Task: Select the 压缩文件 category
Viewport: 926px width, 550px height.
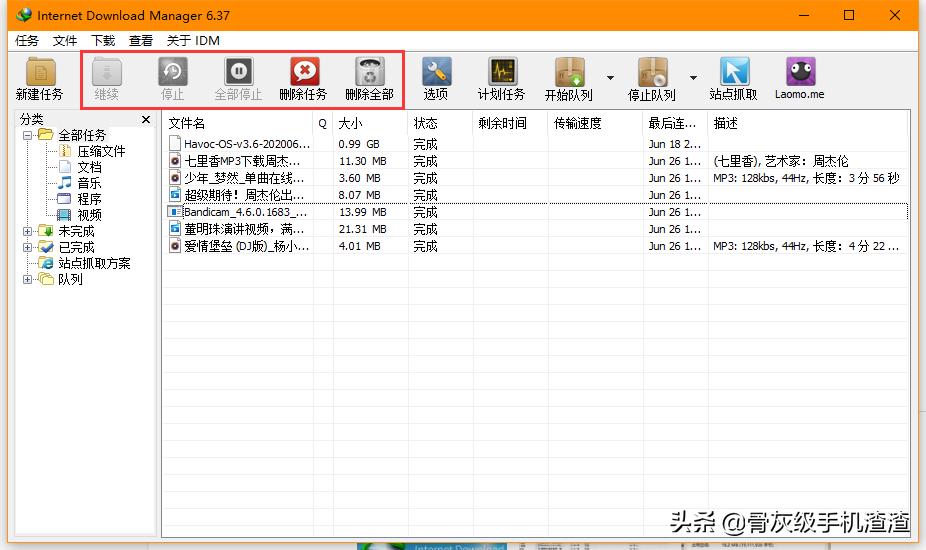Action: click(101, 151)
